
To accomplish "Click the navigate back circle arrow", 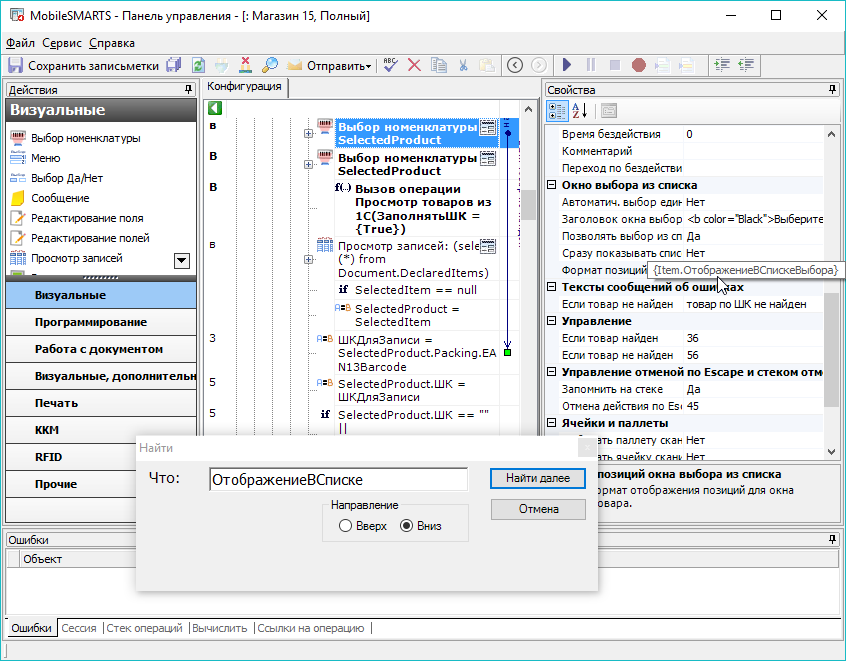I will click(515, 65).
